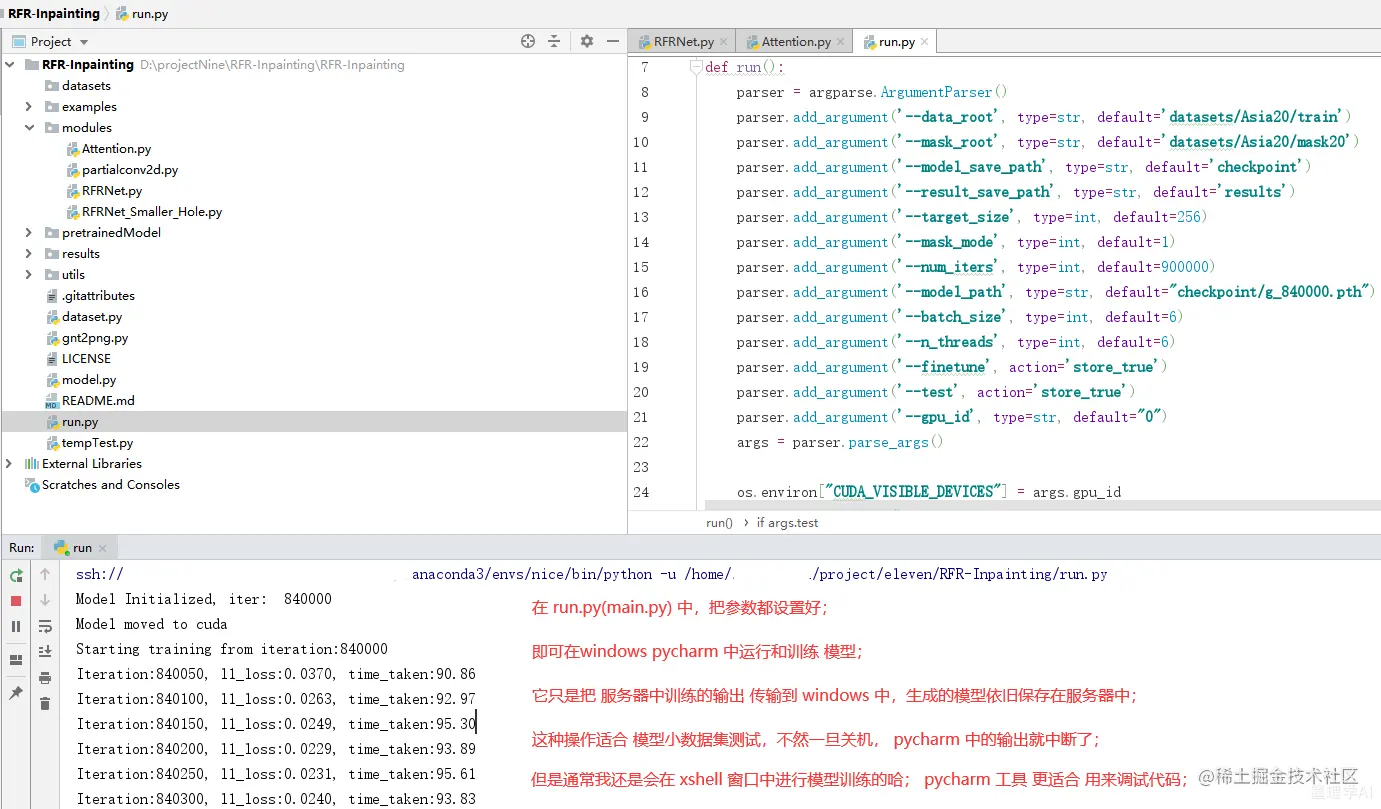Locate current file in Project tree
Screen dimensions: 1381x809
(x=528, y=41)
